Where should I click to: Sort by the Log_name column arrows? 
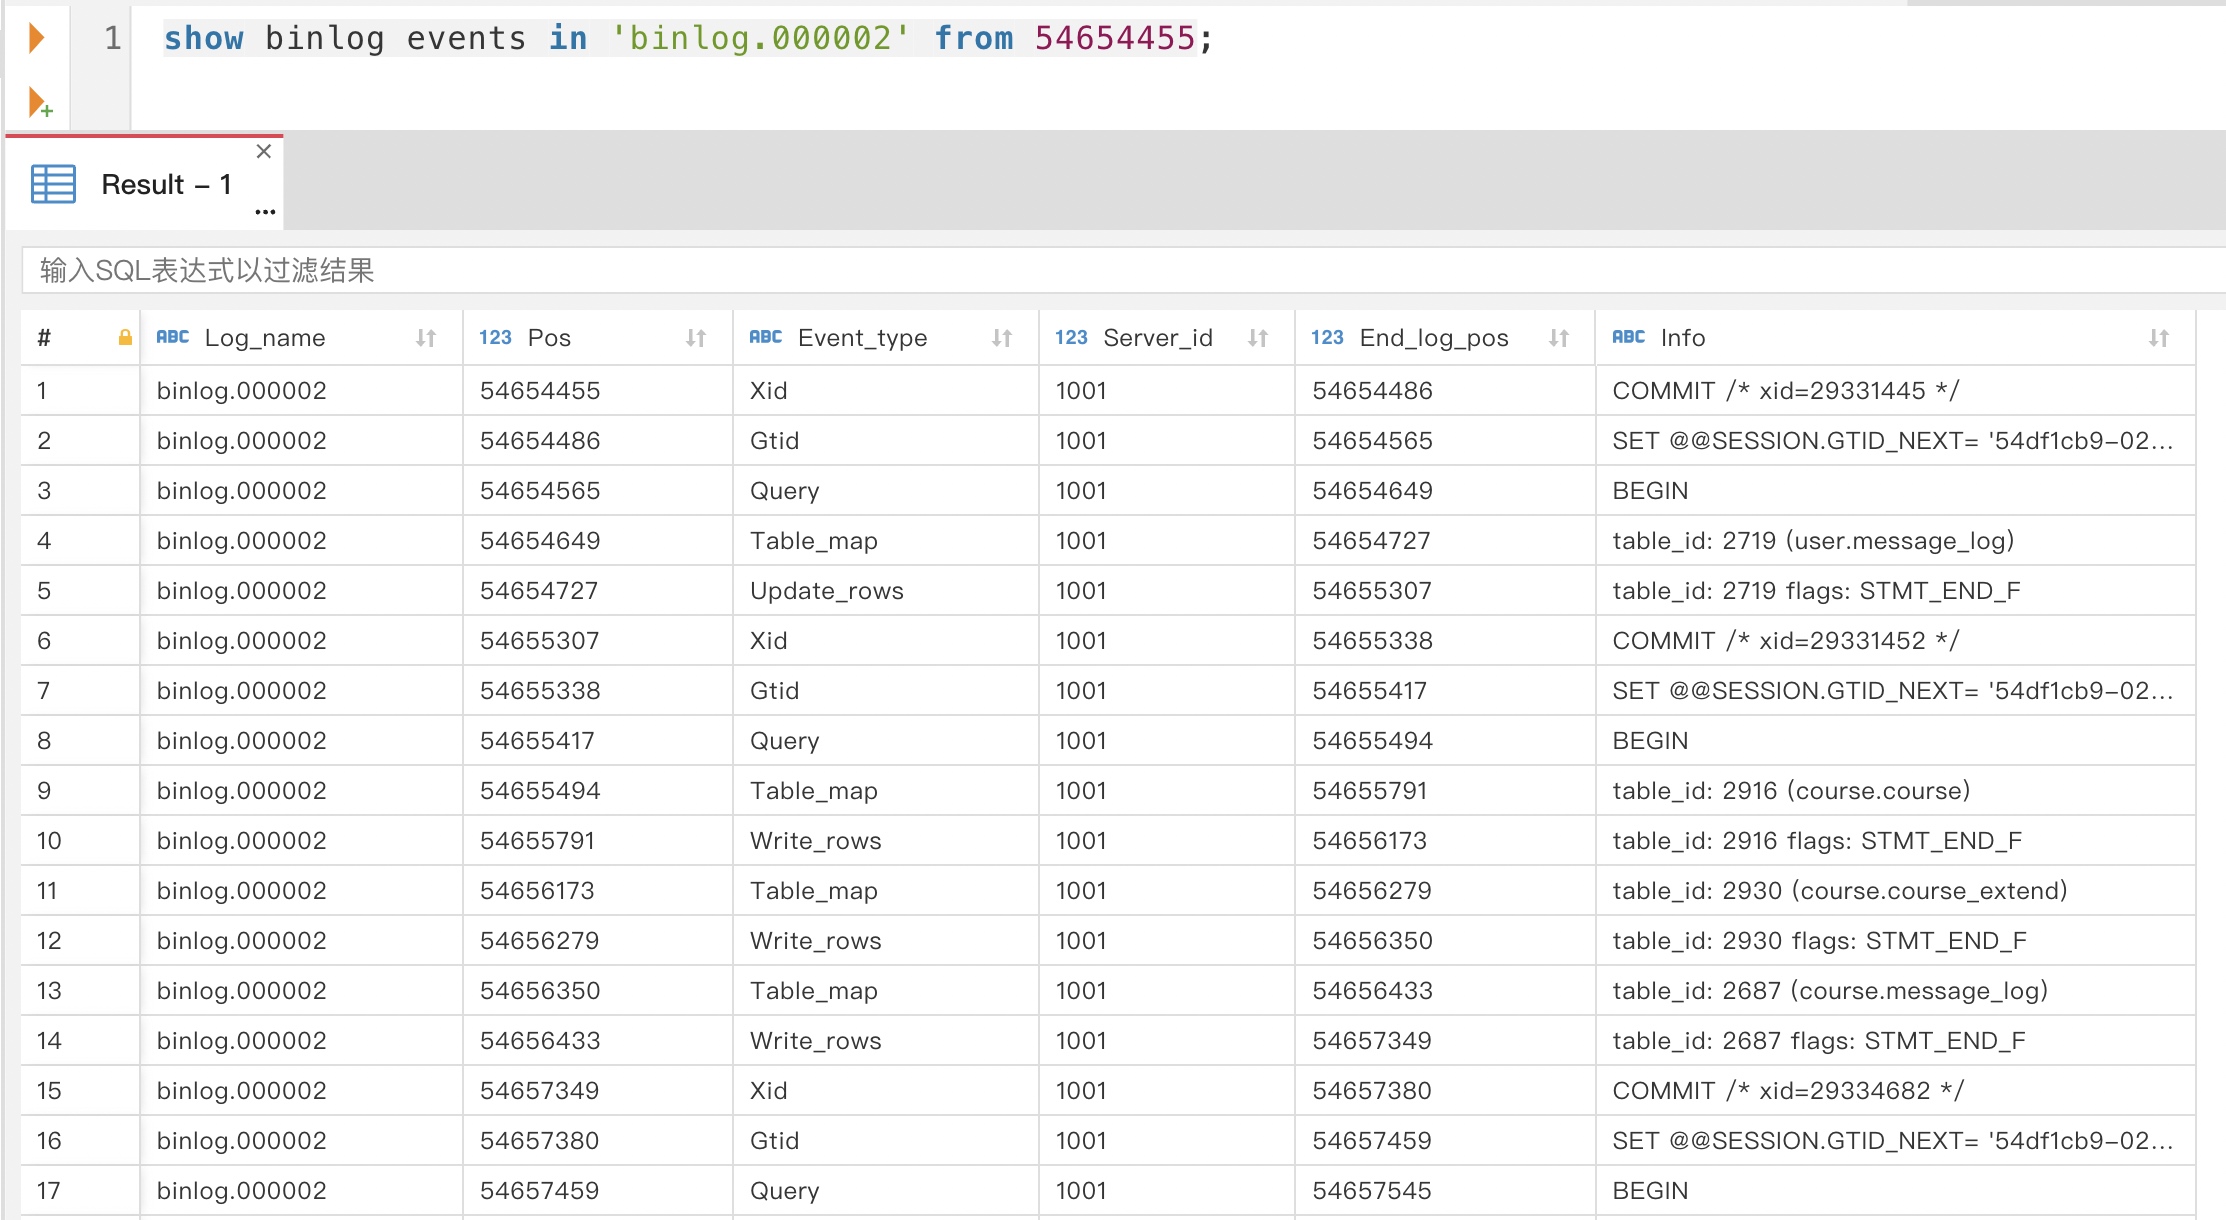(426, 338)
